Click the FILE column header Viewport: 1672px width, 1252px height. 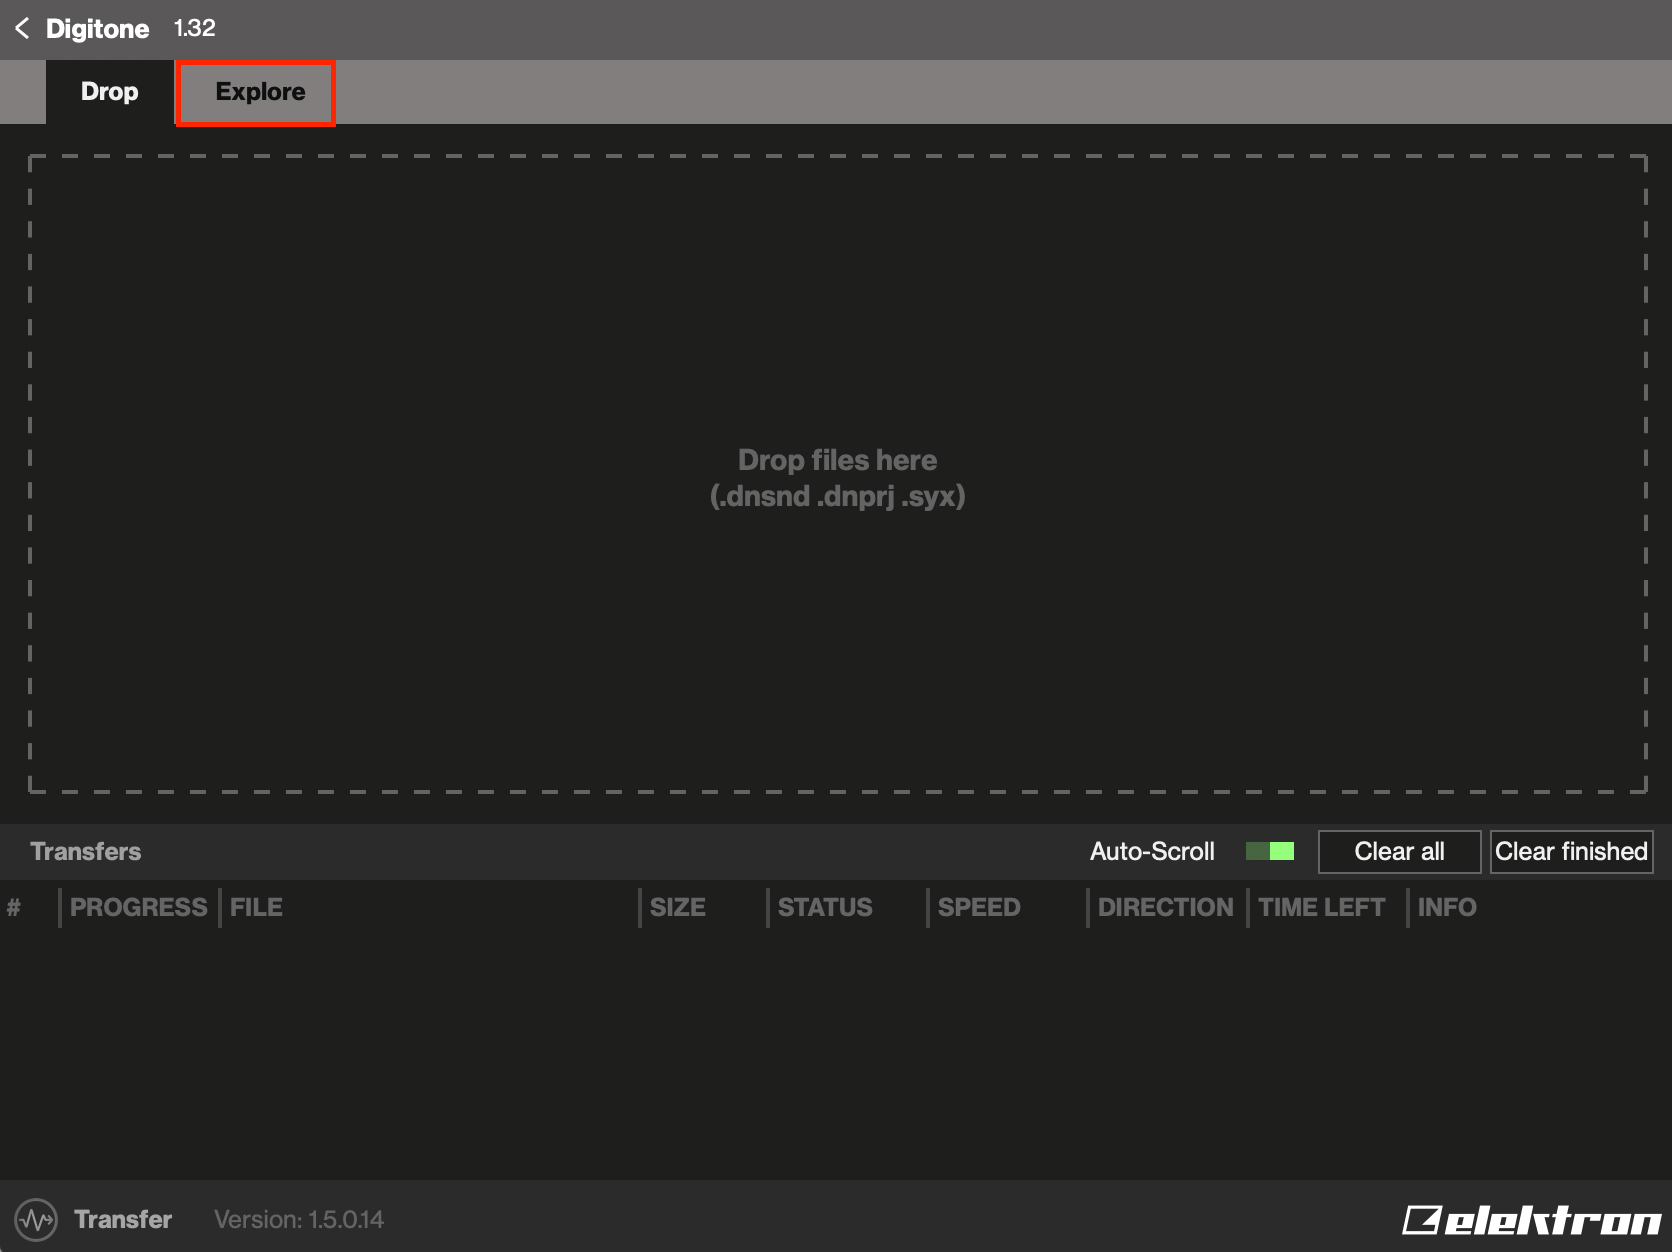[x=256, y=907]
